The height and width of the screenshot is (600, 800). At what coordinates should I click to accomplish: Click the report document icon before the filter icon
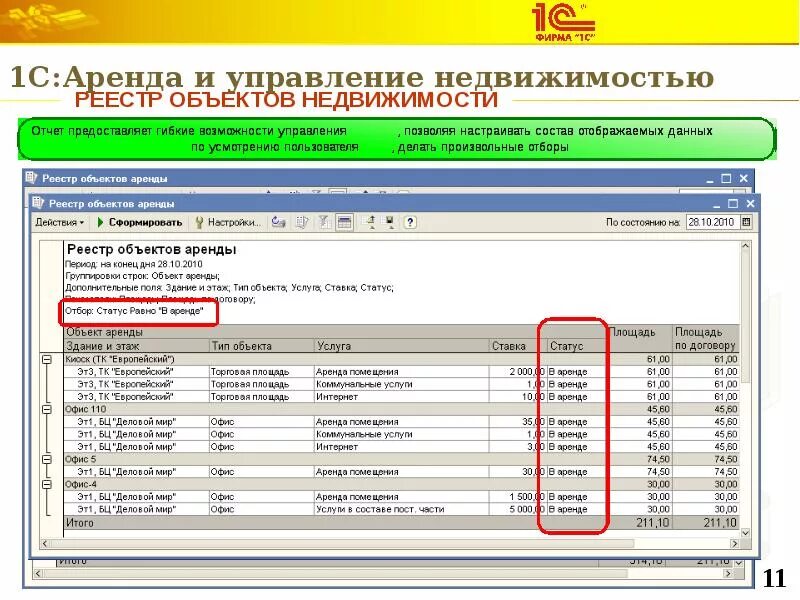(x=303, y=222)
